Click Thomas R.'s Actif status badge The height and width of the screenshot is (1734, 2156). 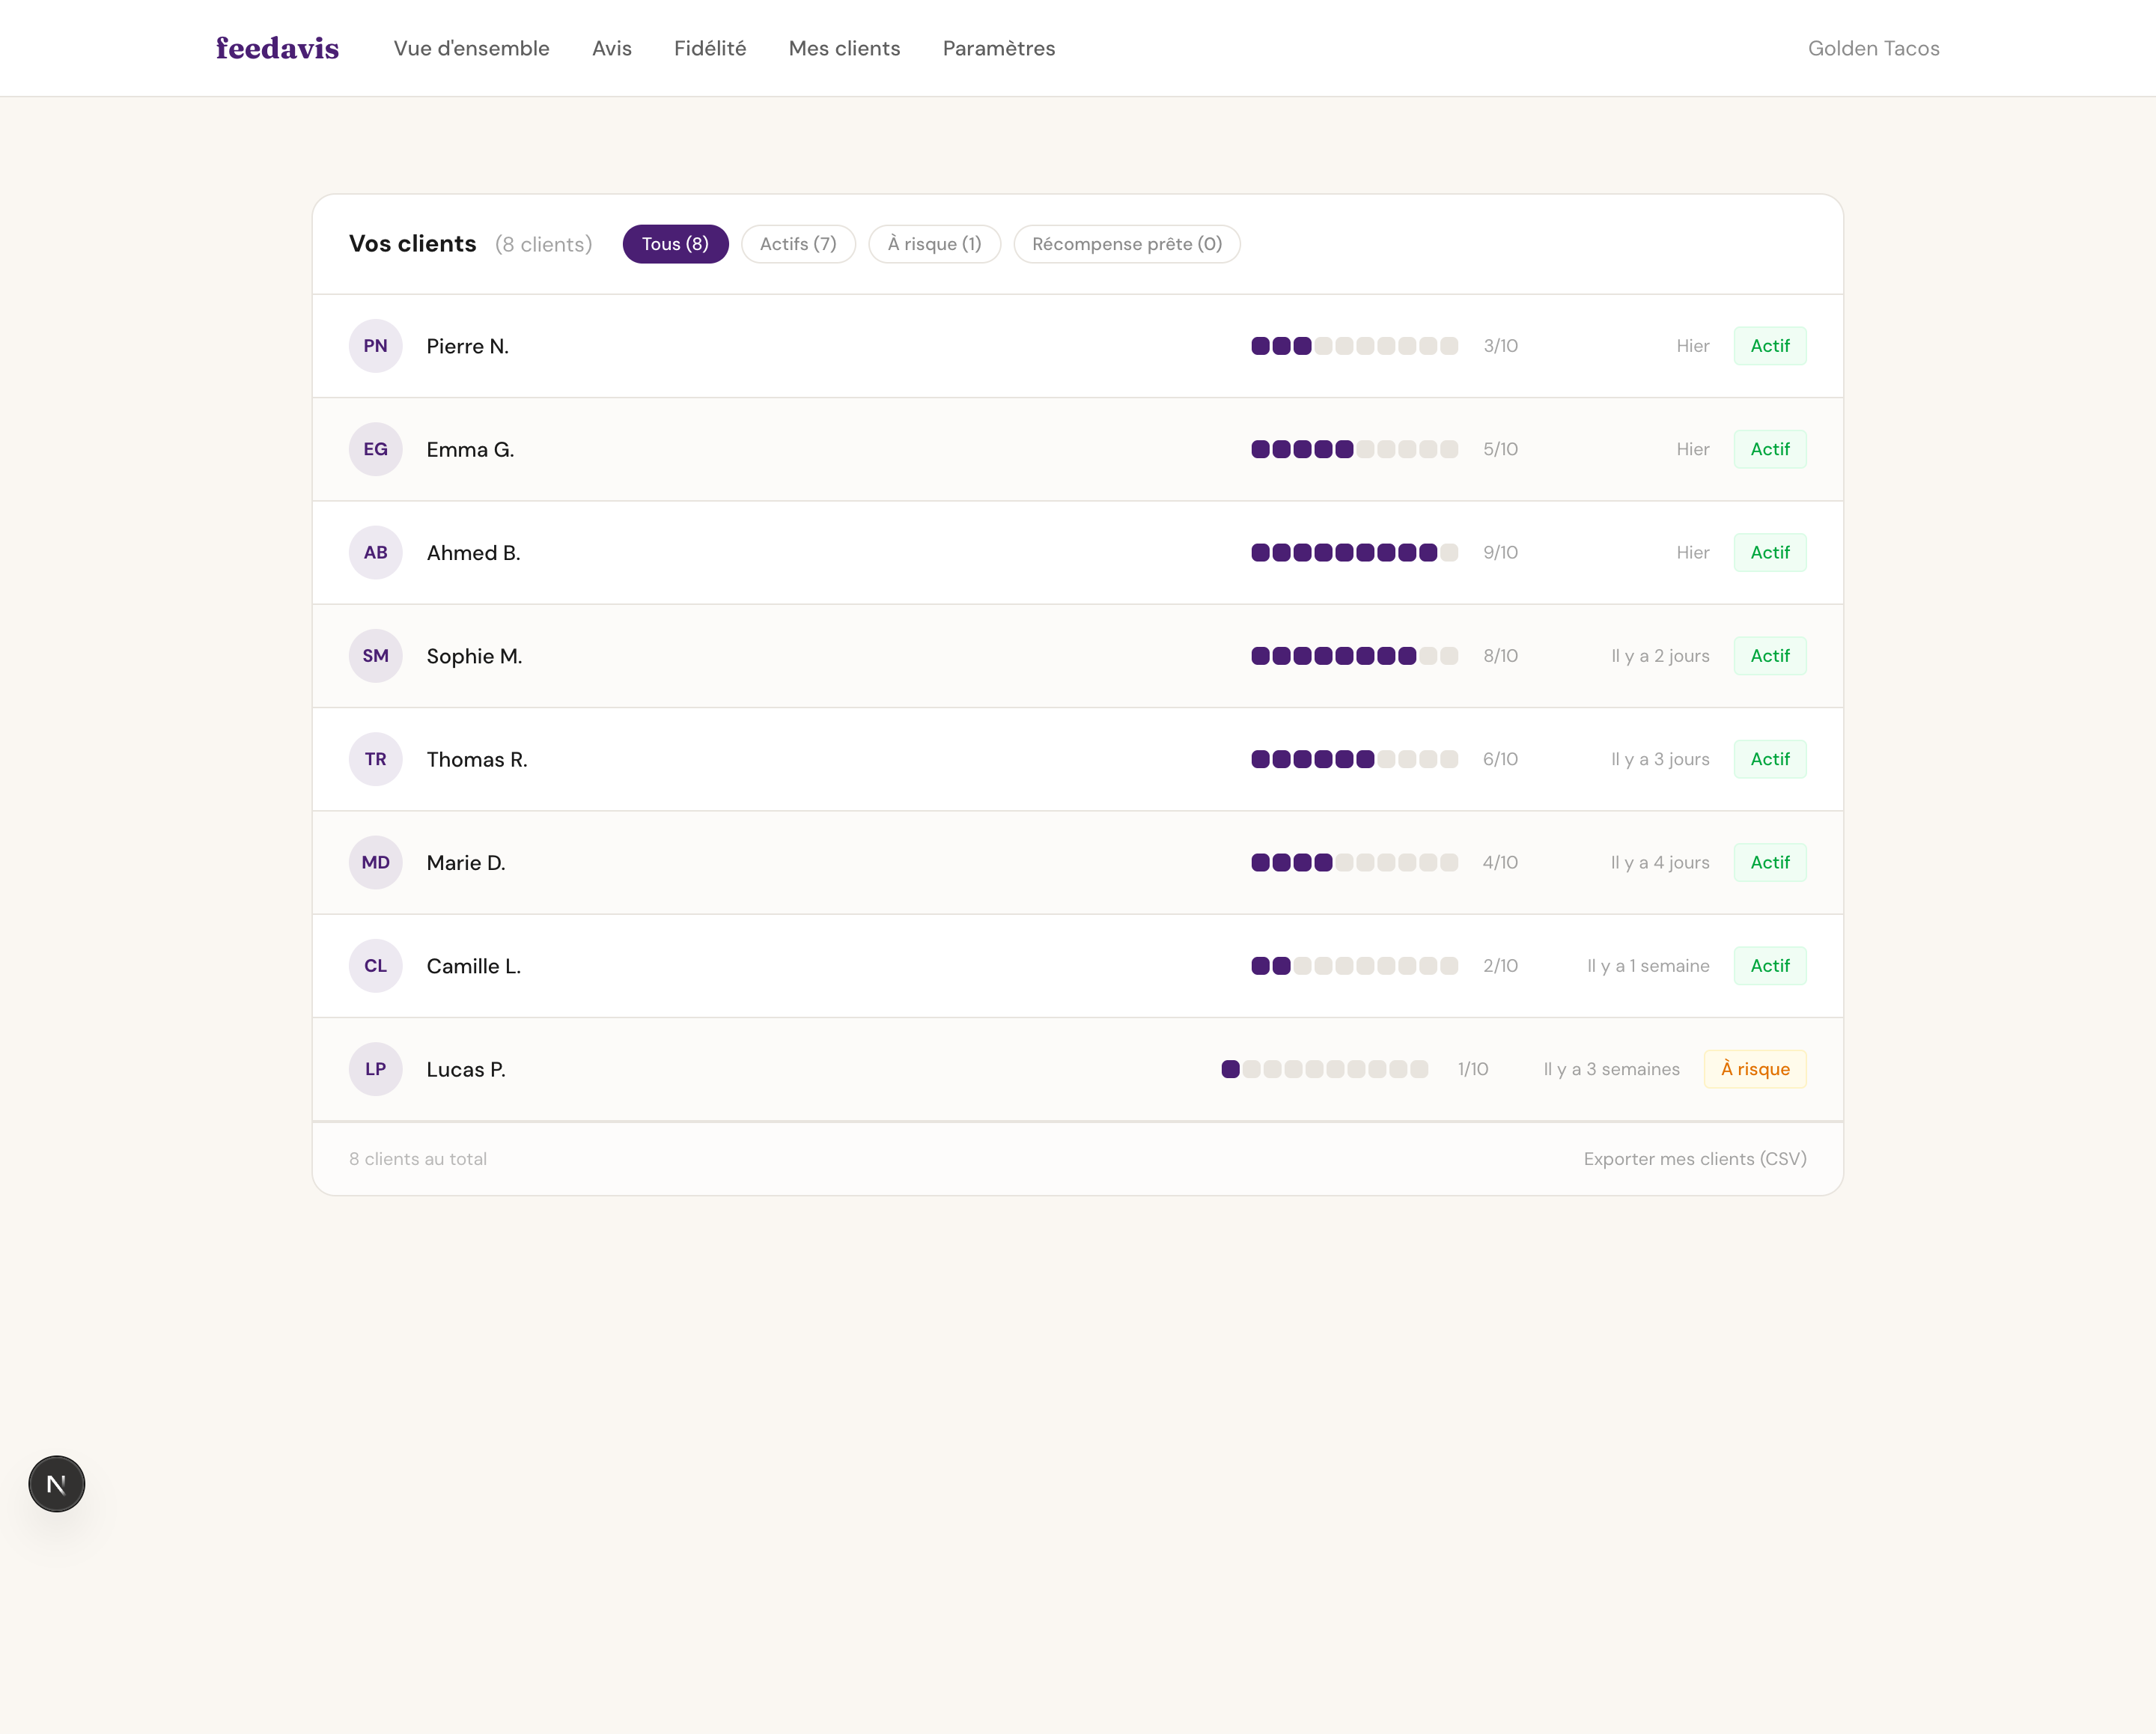[x=1770, y=759]
